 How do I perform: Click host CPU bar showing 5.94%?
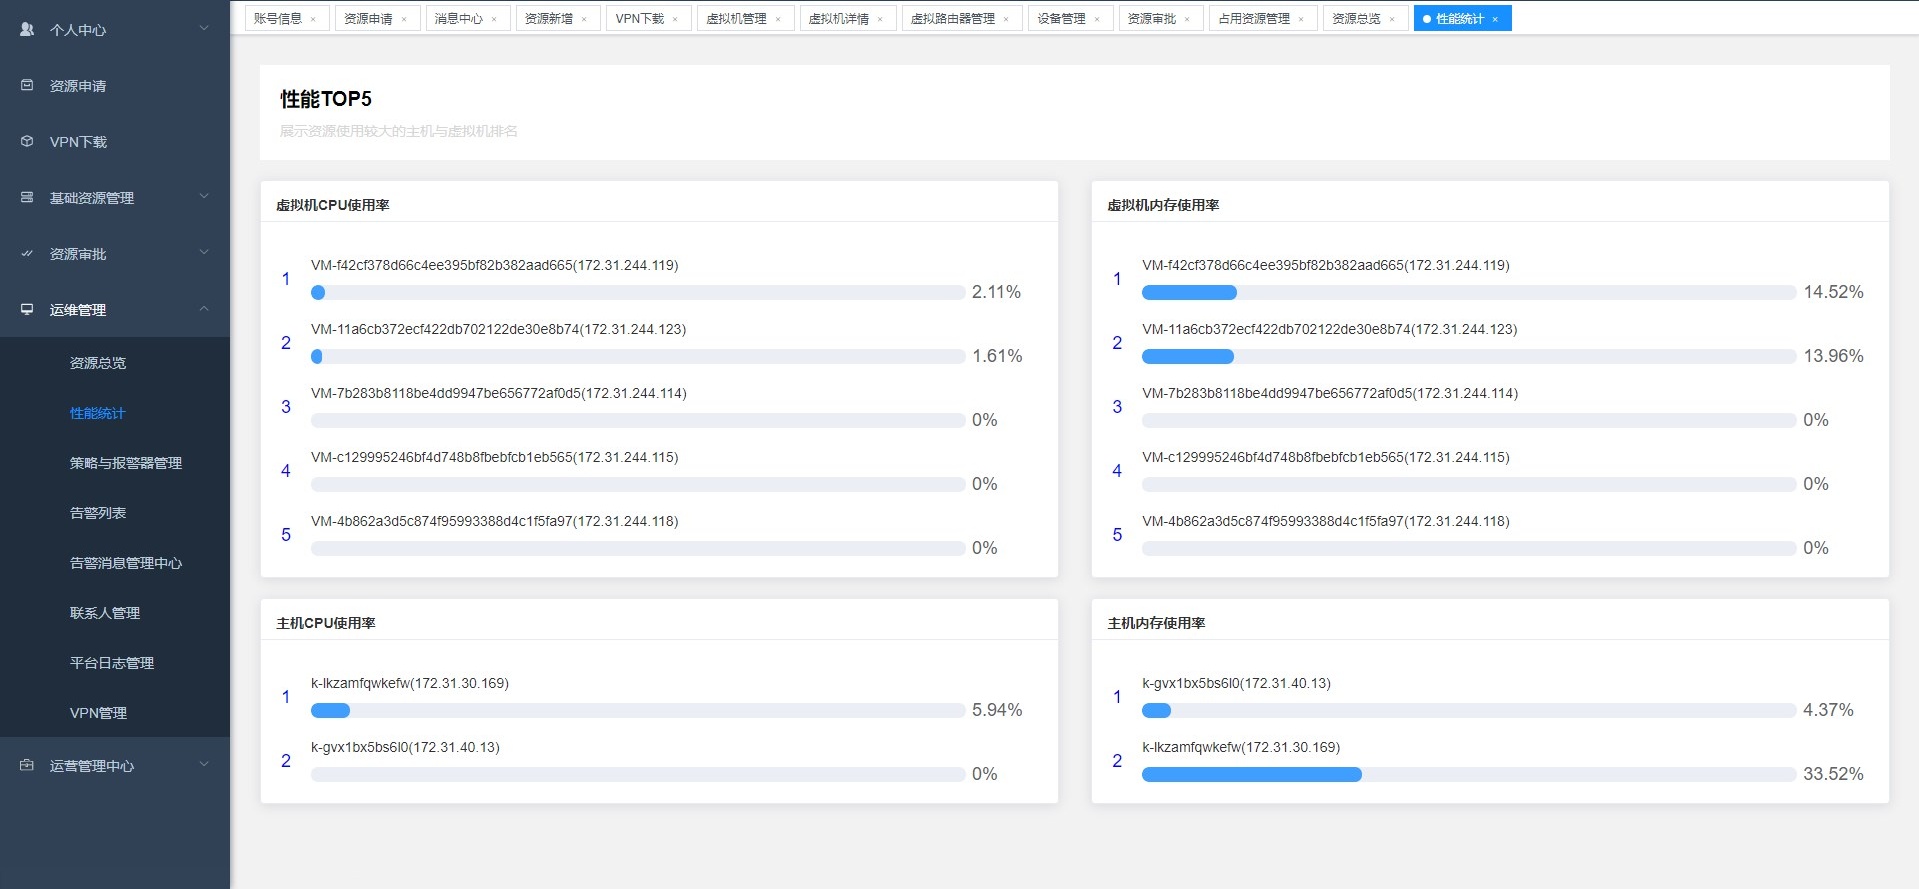(x=638, y=711)
